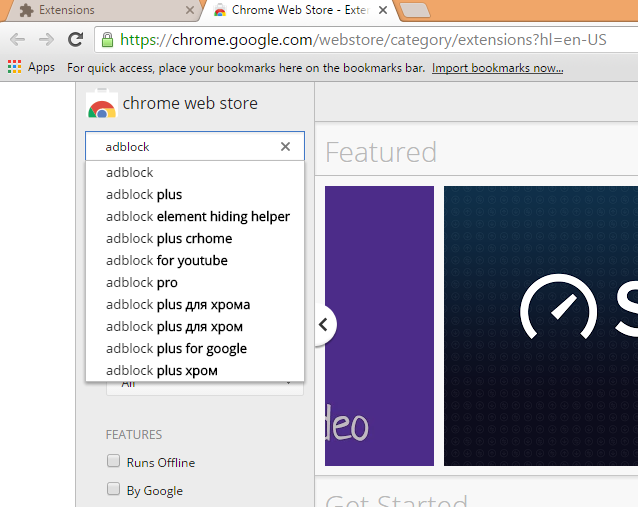This screenshot has height=507, width=638.
Task: Enable the Runs Offline checkbox
Action: click(113, 461)
